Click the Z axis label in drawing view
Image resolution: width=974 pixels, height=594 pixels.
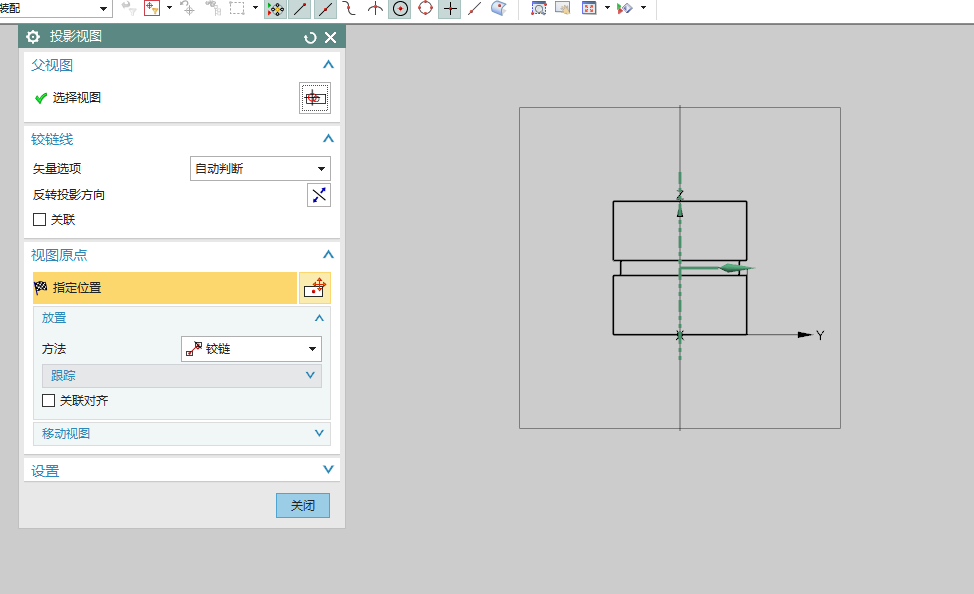pyautogui.click(x=680, y=194)
